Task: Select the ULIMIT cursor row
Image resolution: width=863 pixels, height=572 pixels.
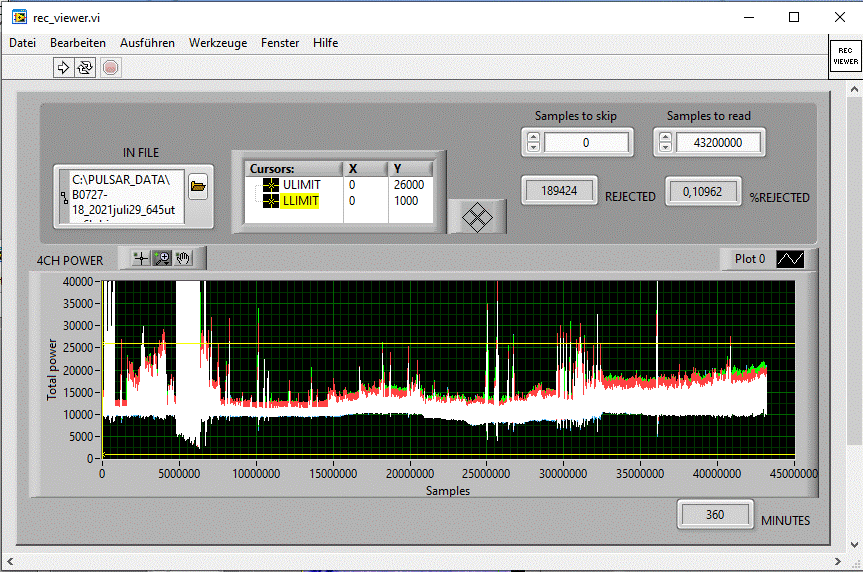Action: click(x=338, y=185)
